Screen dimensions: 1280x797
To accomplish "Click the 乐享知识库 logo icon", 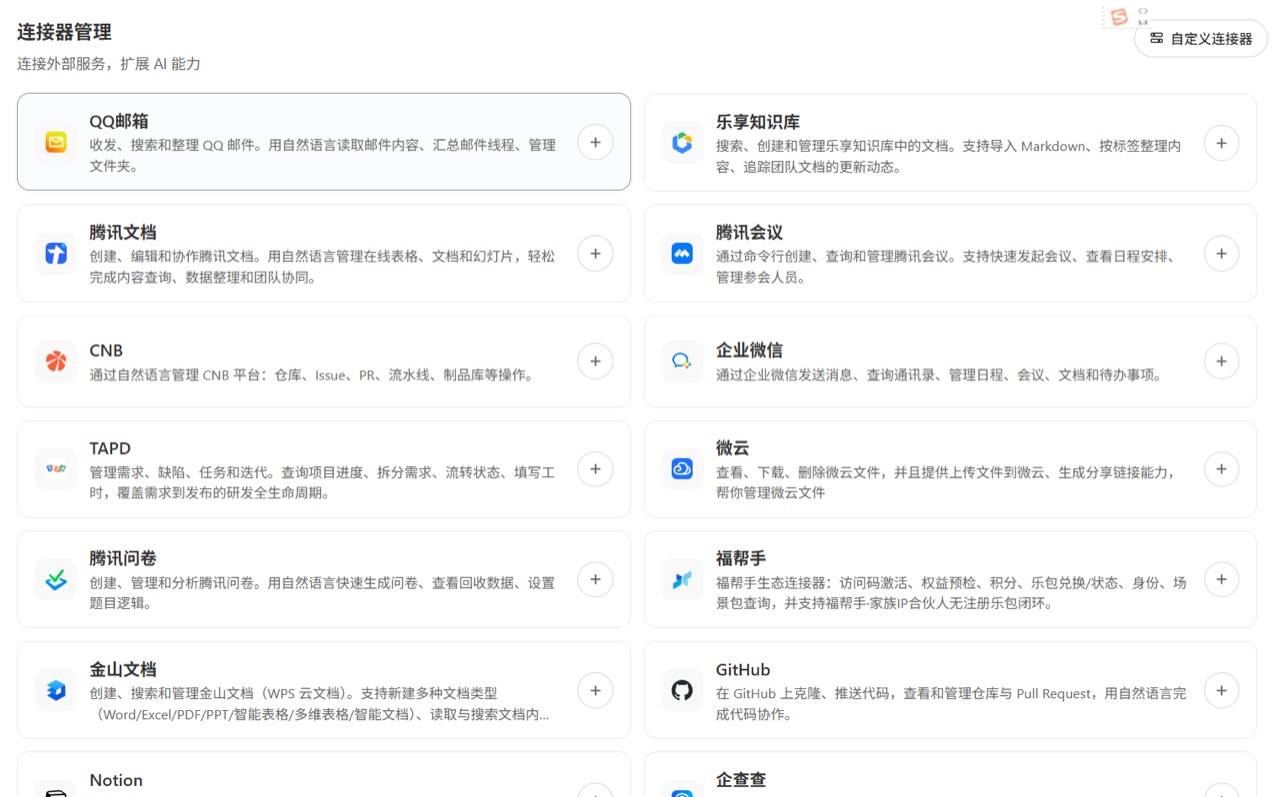I will [682, 143].
